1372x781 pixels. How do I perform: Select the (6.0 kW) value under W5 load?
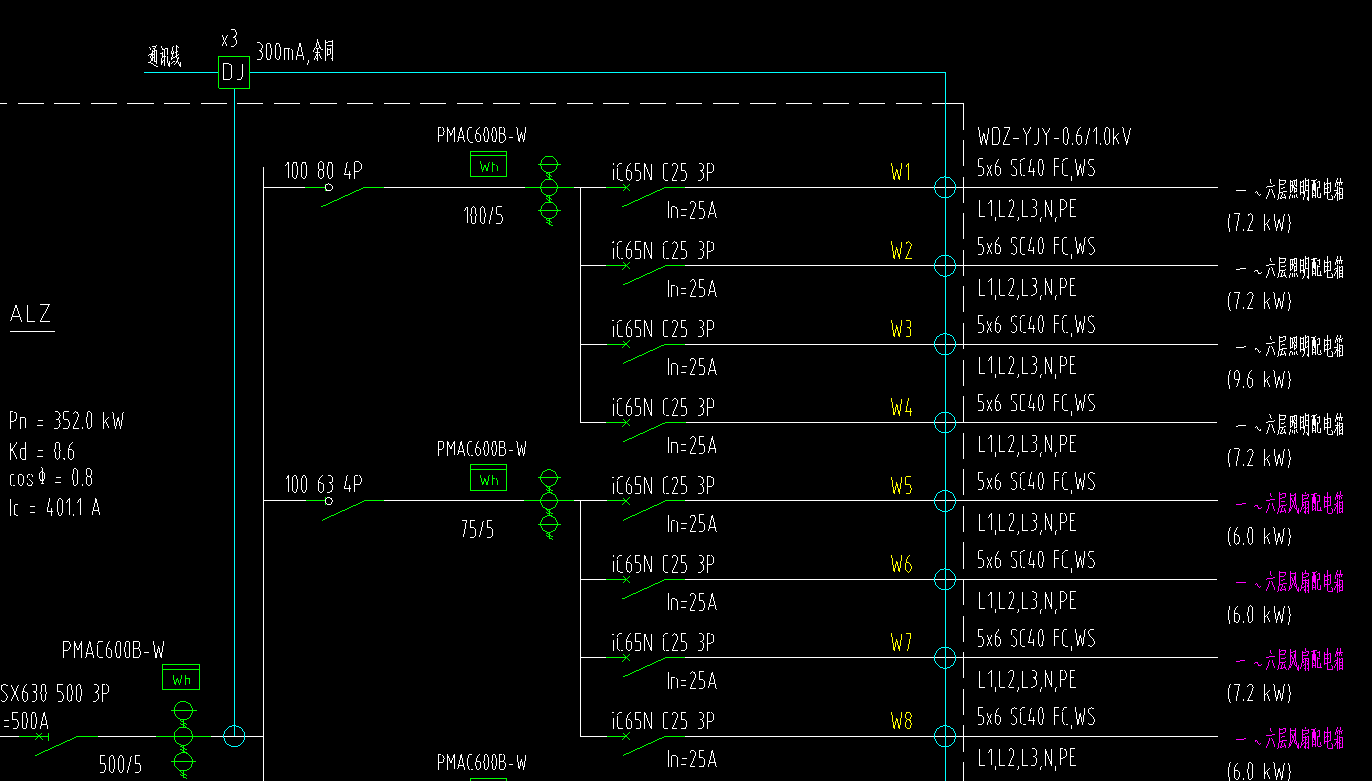tap(1259, 537)
